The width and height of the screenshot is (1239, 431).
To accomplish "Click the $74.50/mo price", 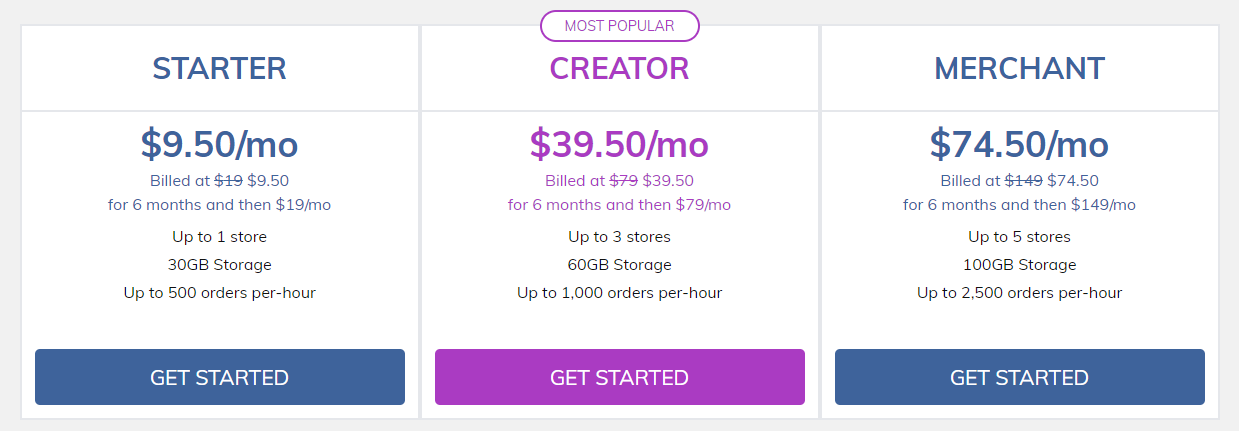I will pyautogui.click(x=1020, y=145).
